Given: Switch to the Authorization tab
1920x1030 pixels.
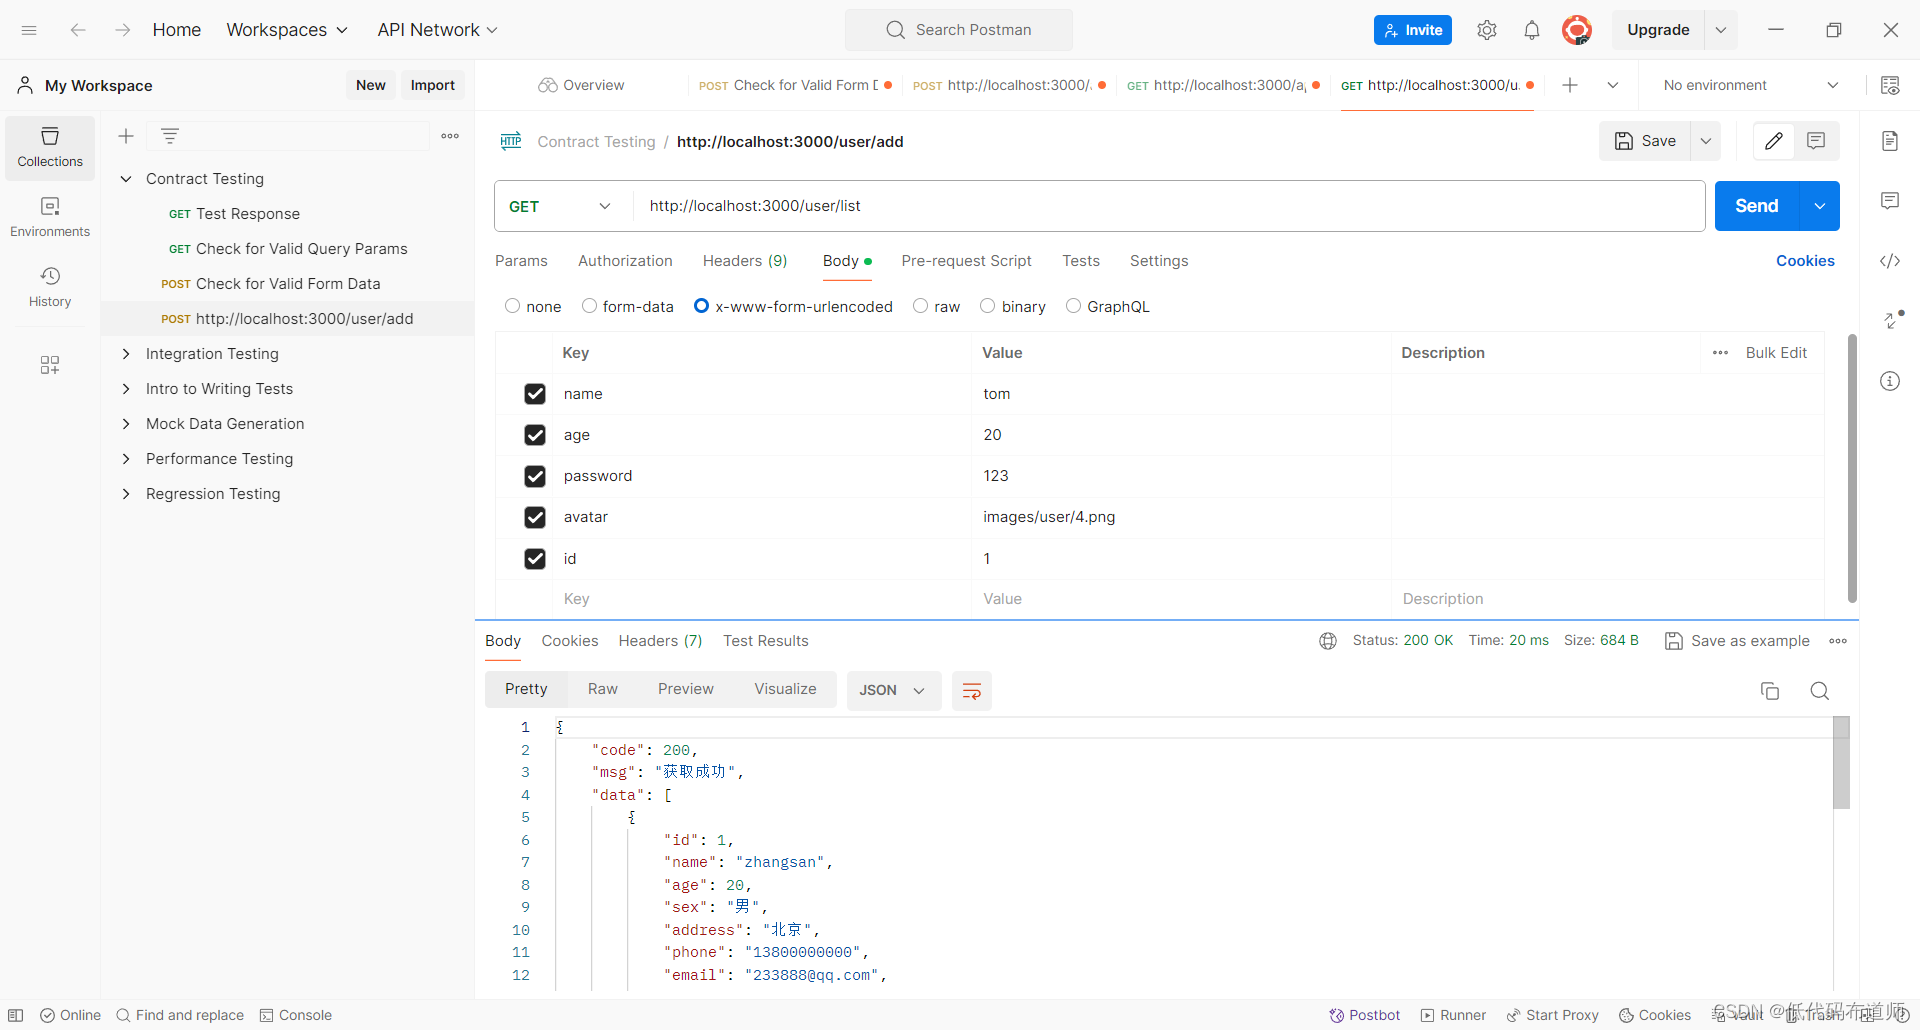Looking at the screenshot, I should (x=625, y=261).
